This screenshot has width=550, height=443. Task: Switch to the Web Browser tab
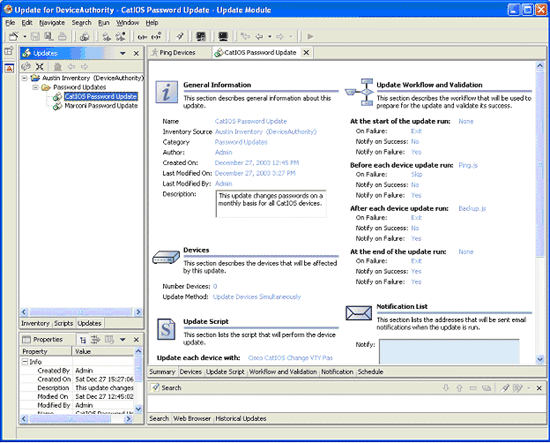coord(192,418)
